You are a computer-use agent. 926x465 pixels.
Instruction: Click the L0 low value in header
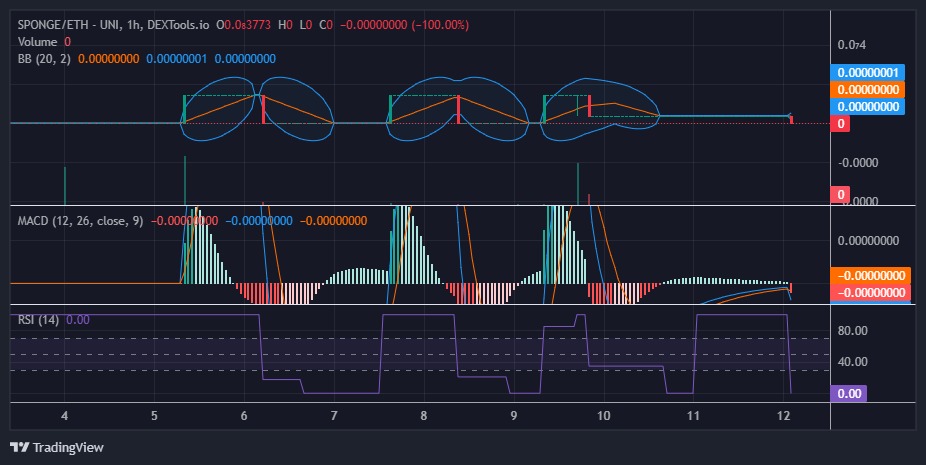(x=305, y=25)
